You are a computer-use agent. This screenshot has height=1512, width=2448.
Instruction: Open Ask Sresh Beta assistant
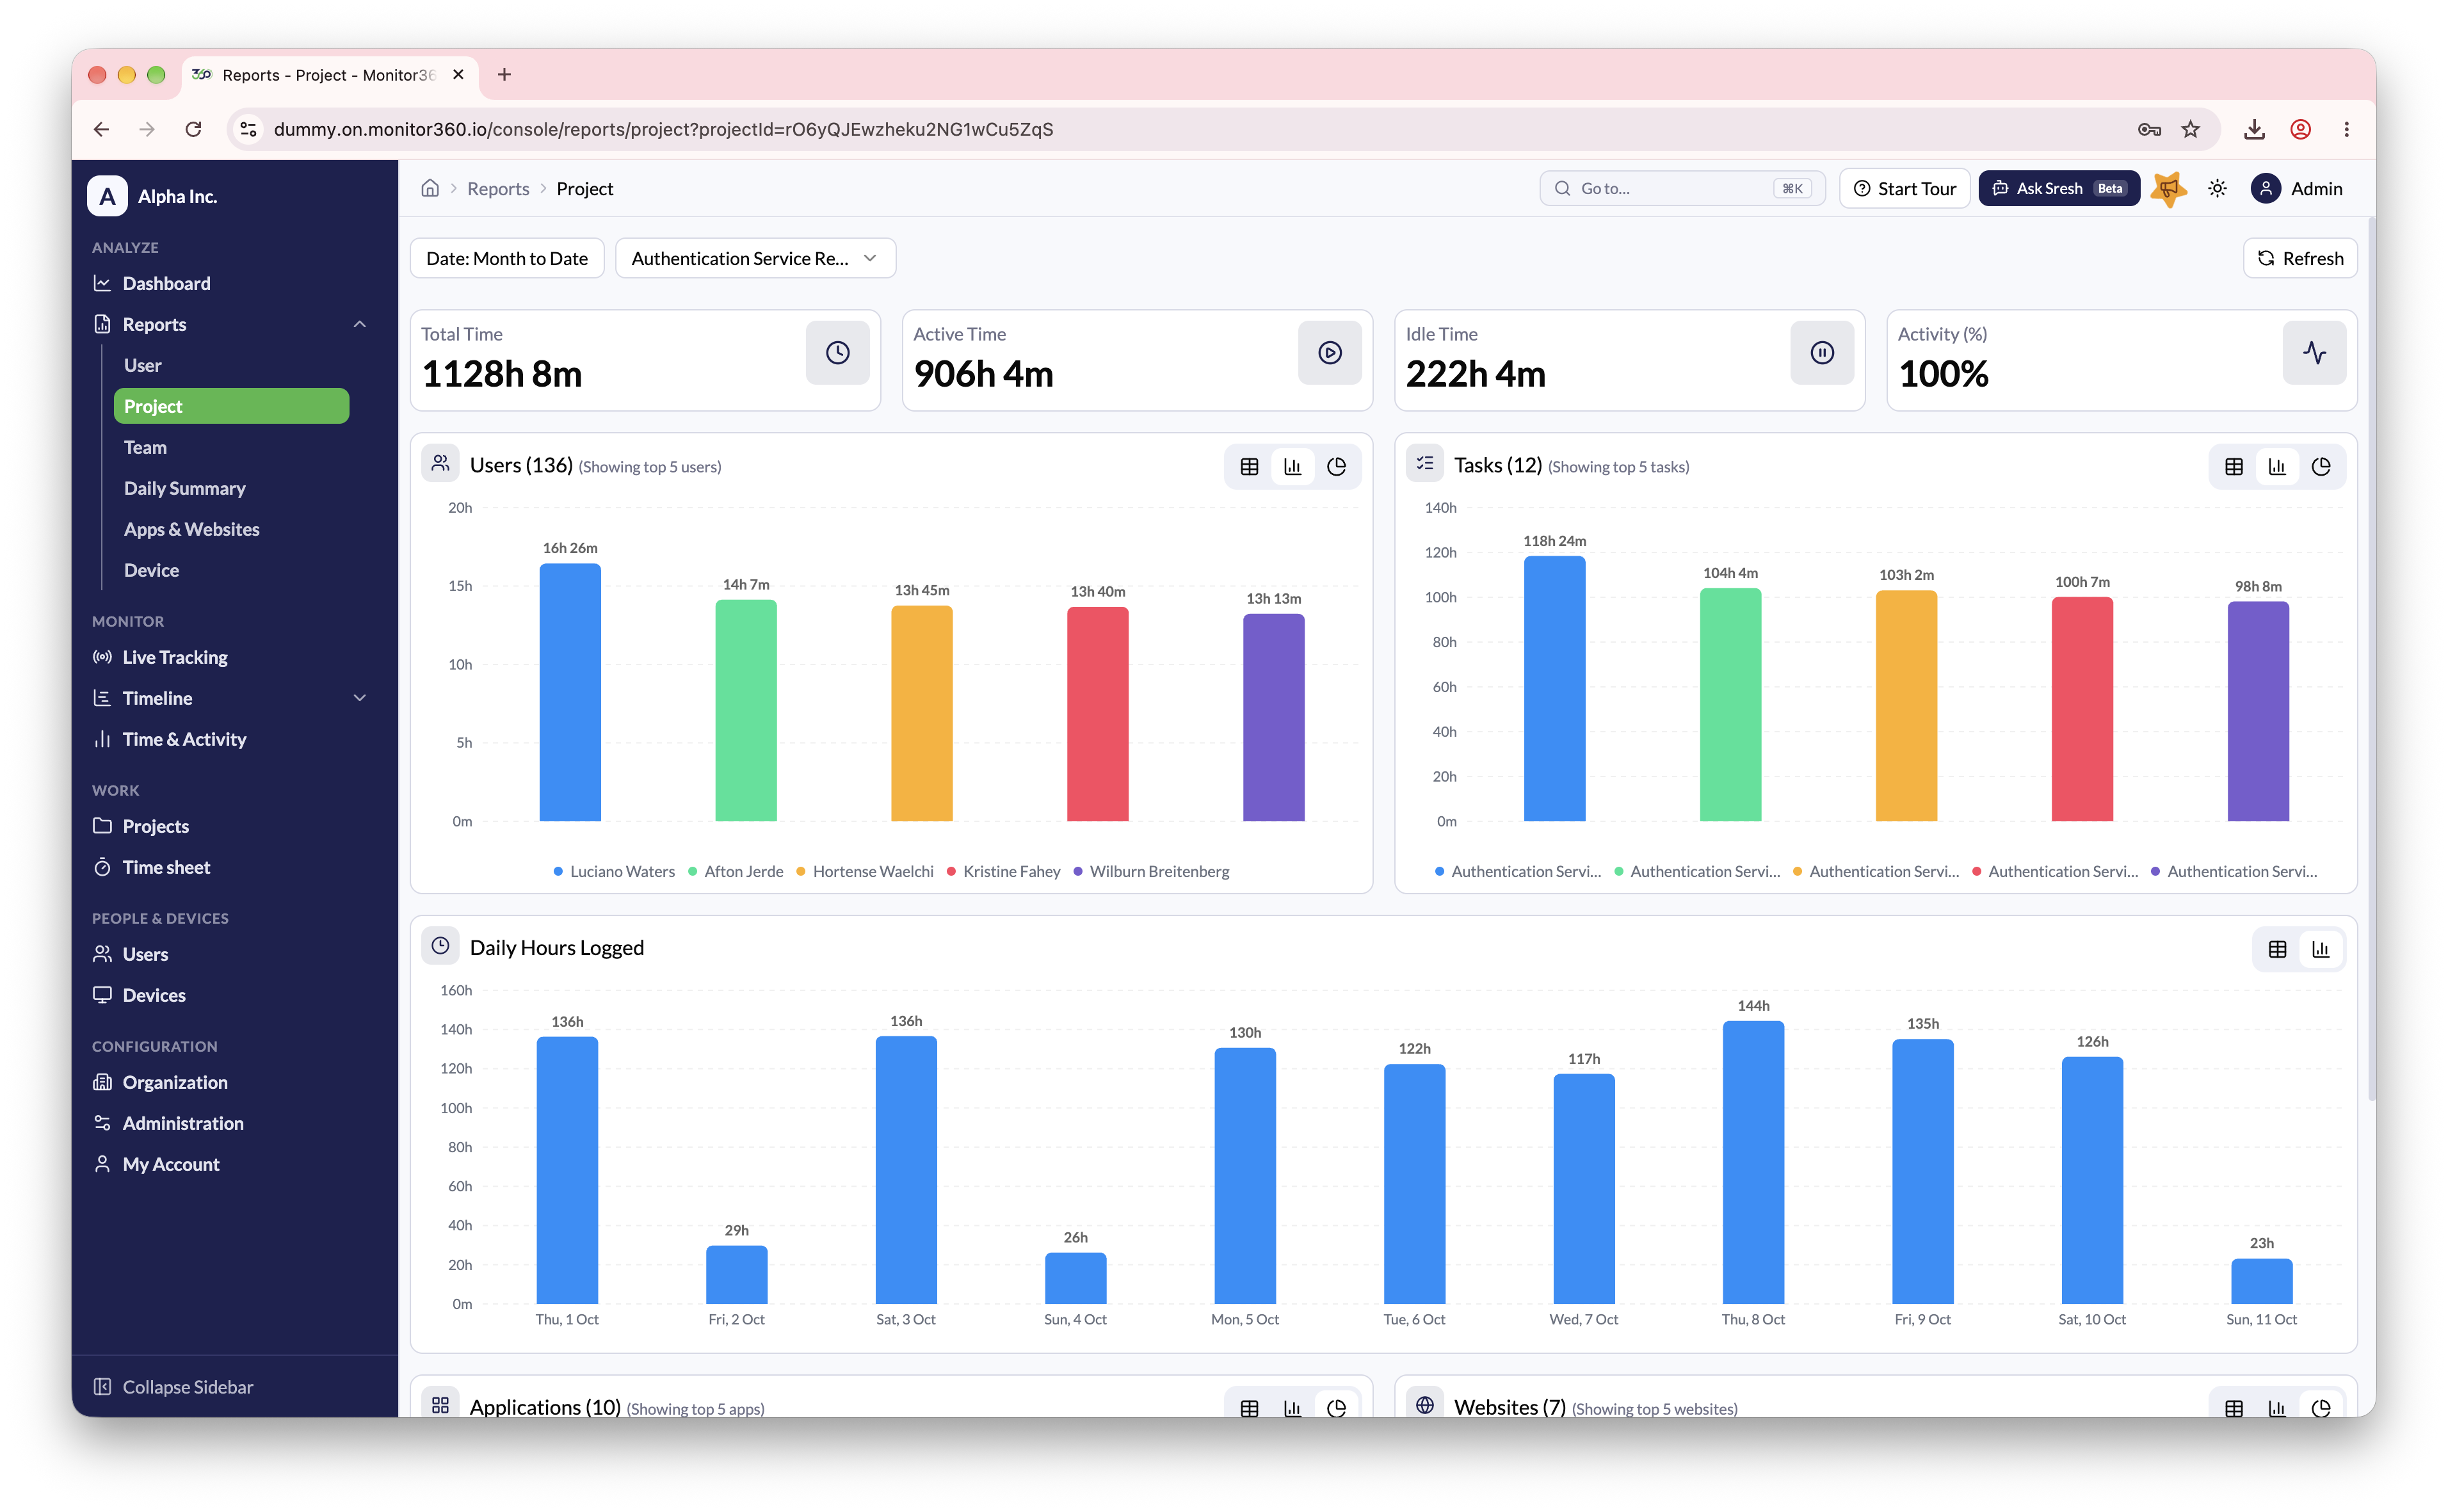tap(2058, 188)
